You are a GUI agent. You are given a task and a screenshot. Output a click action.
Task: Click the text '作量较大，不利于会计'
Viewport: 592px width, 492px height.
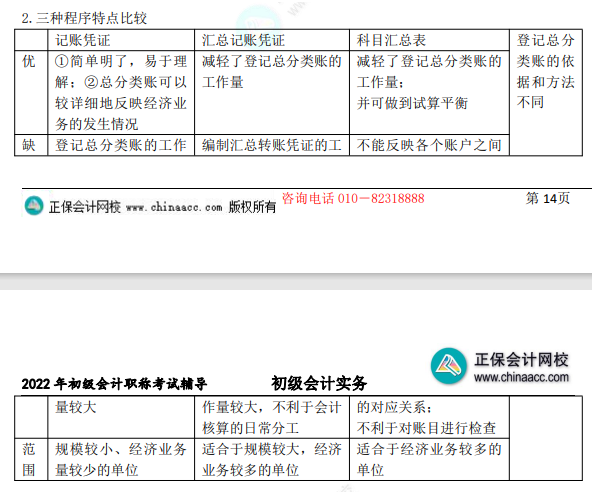pos(271,407)
